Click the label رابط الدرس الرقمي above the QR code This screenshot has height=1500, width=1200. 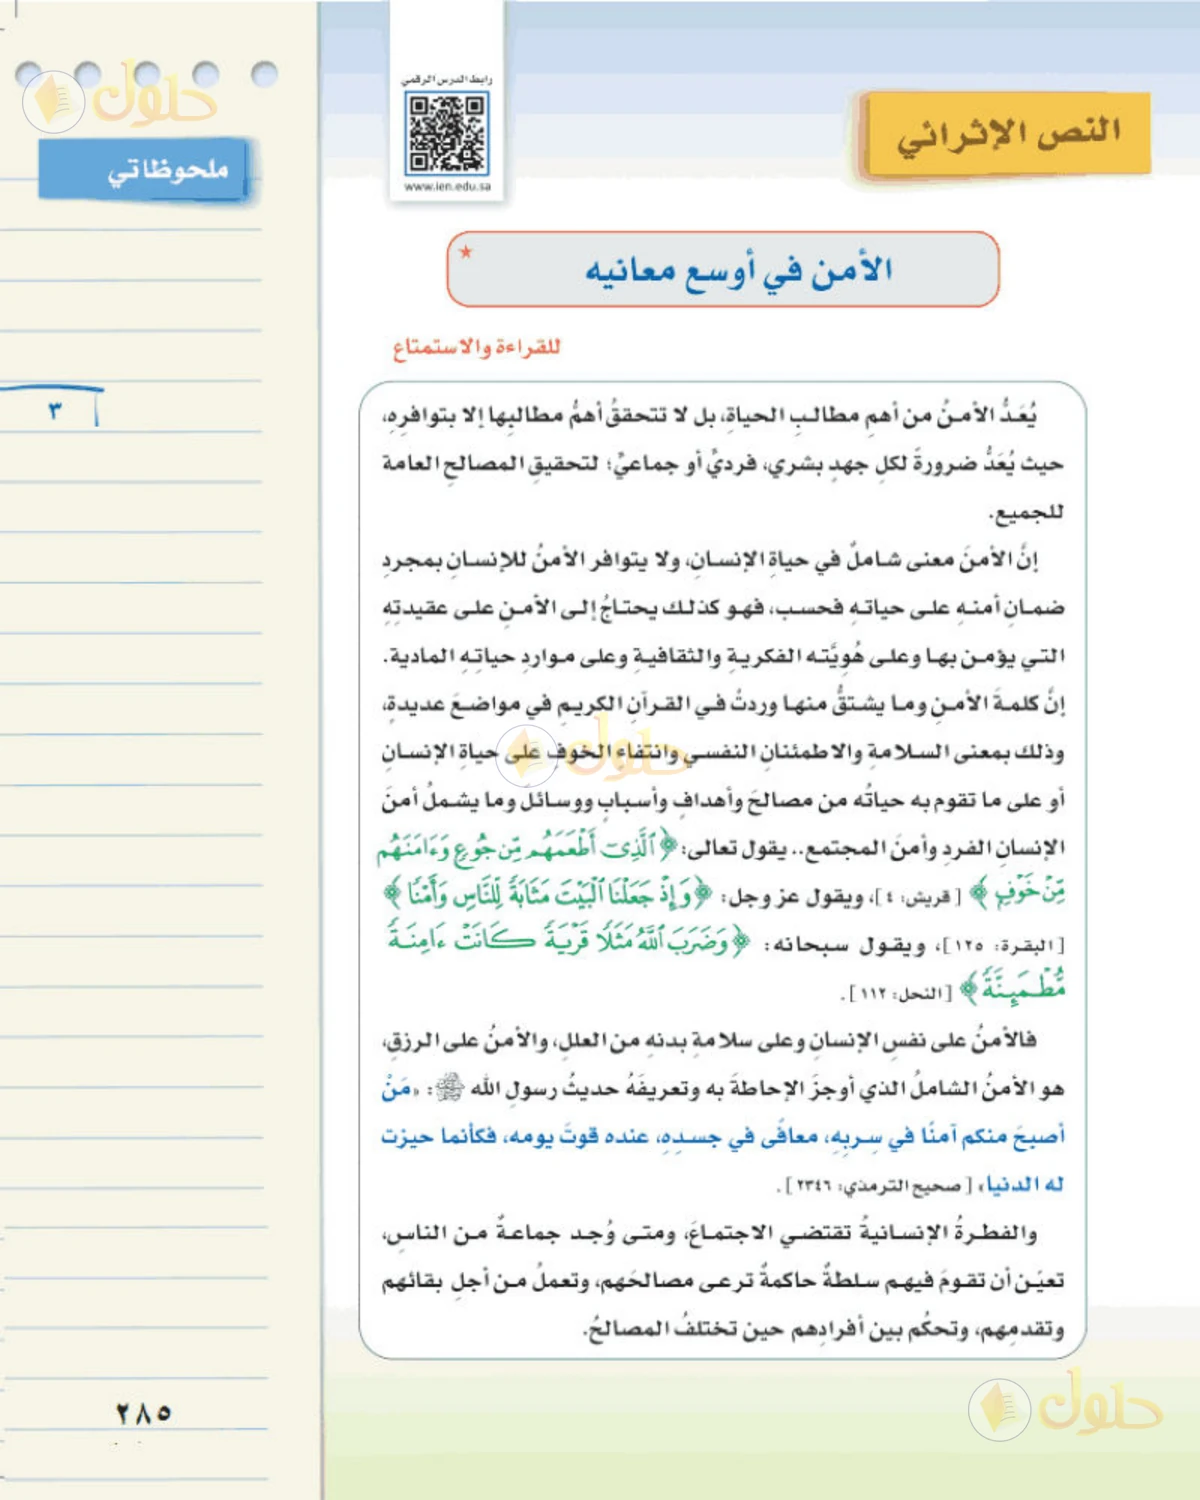pos(447,79)
